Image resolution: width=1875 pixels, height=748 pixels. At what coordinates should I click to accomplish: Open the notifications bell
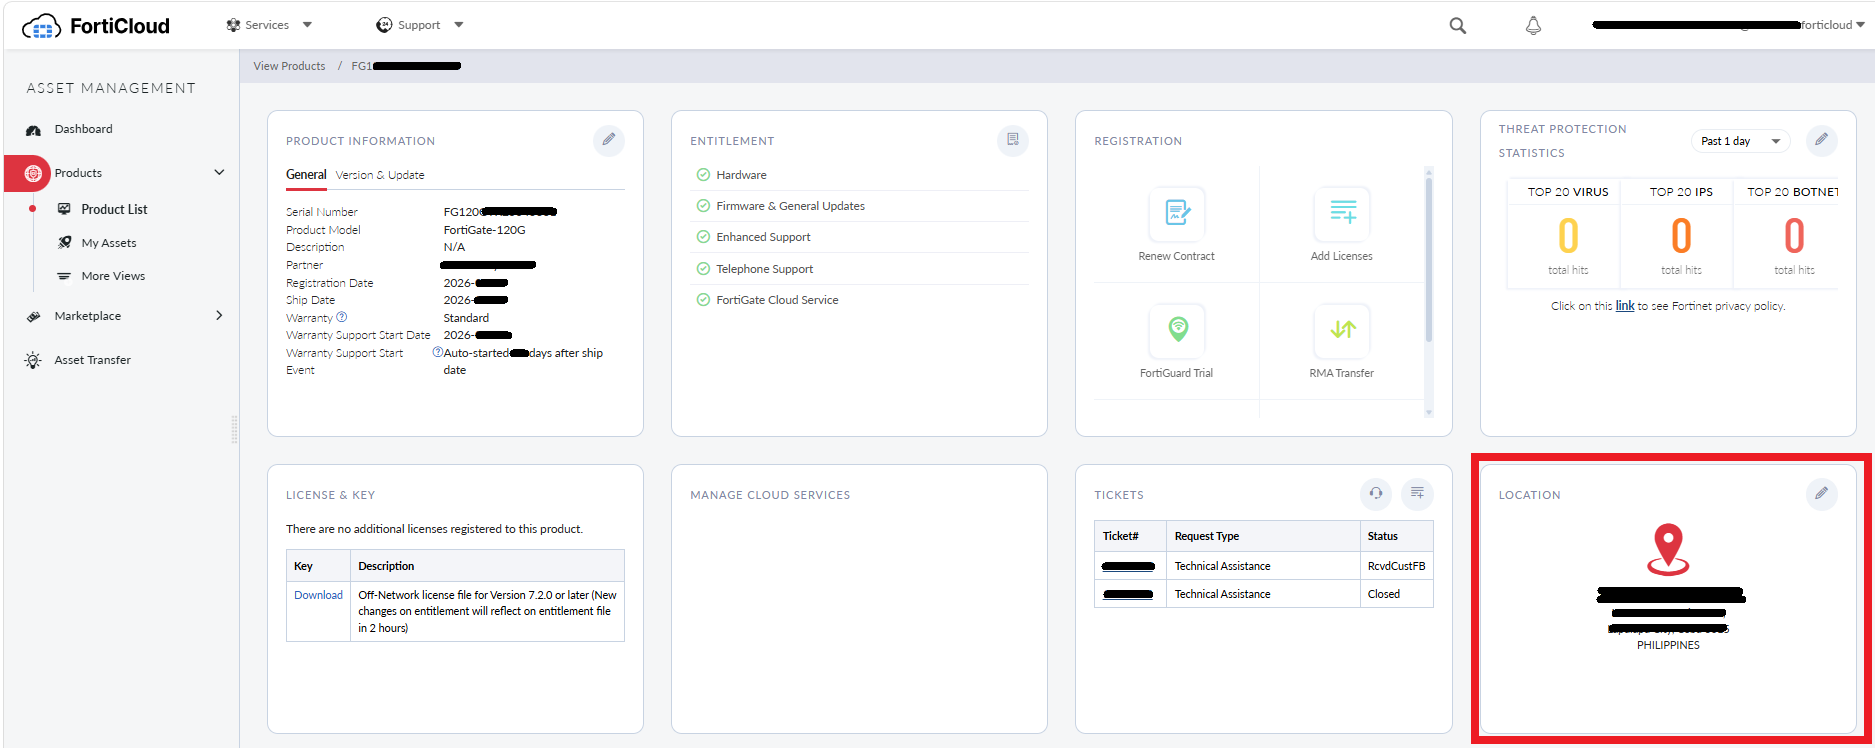point(1533,26)
